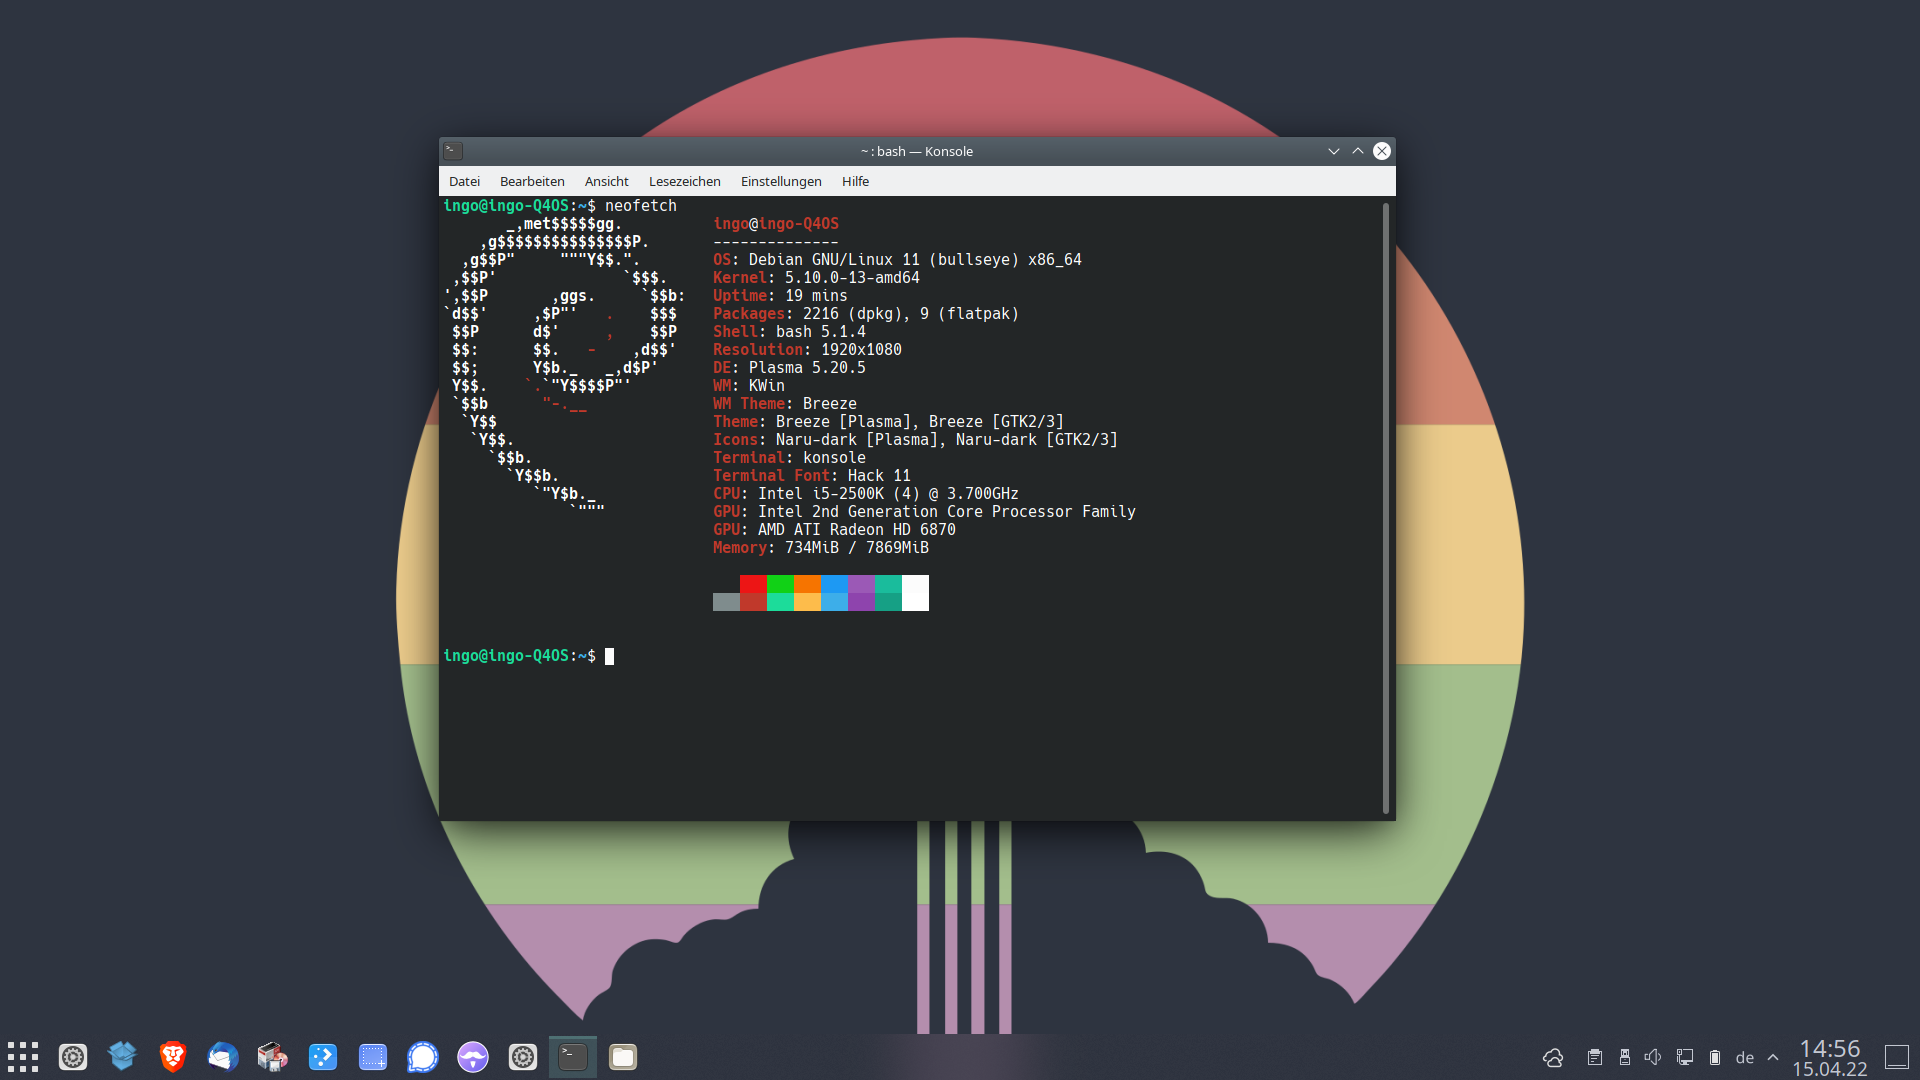Switch keyboard layout by clicking 'de'
Viewport: 1920px width, 1080px height.
[1746, 1057]
